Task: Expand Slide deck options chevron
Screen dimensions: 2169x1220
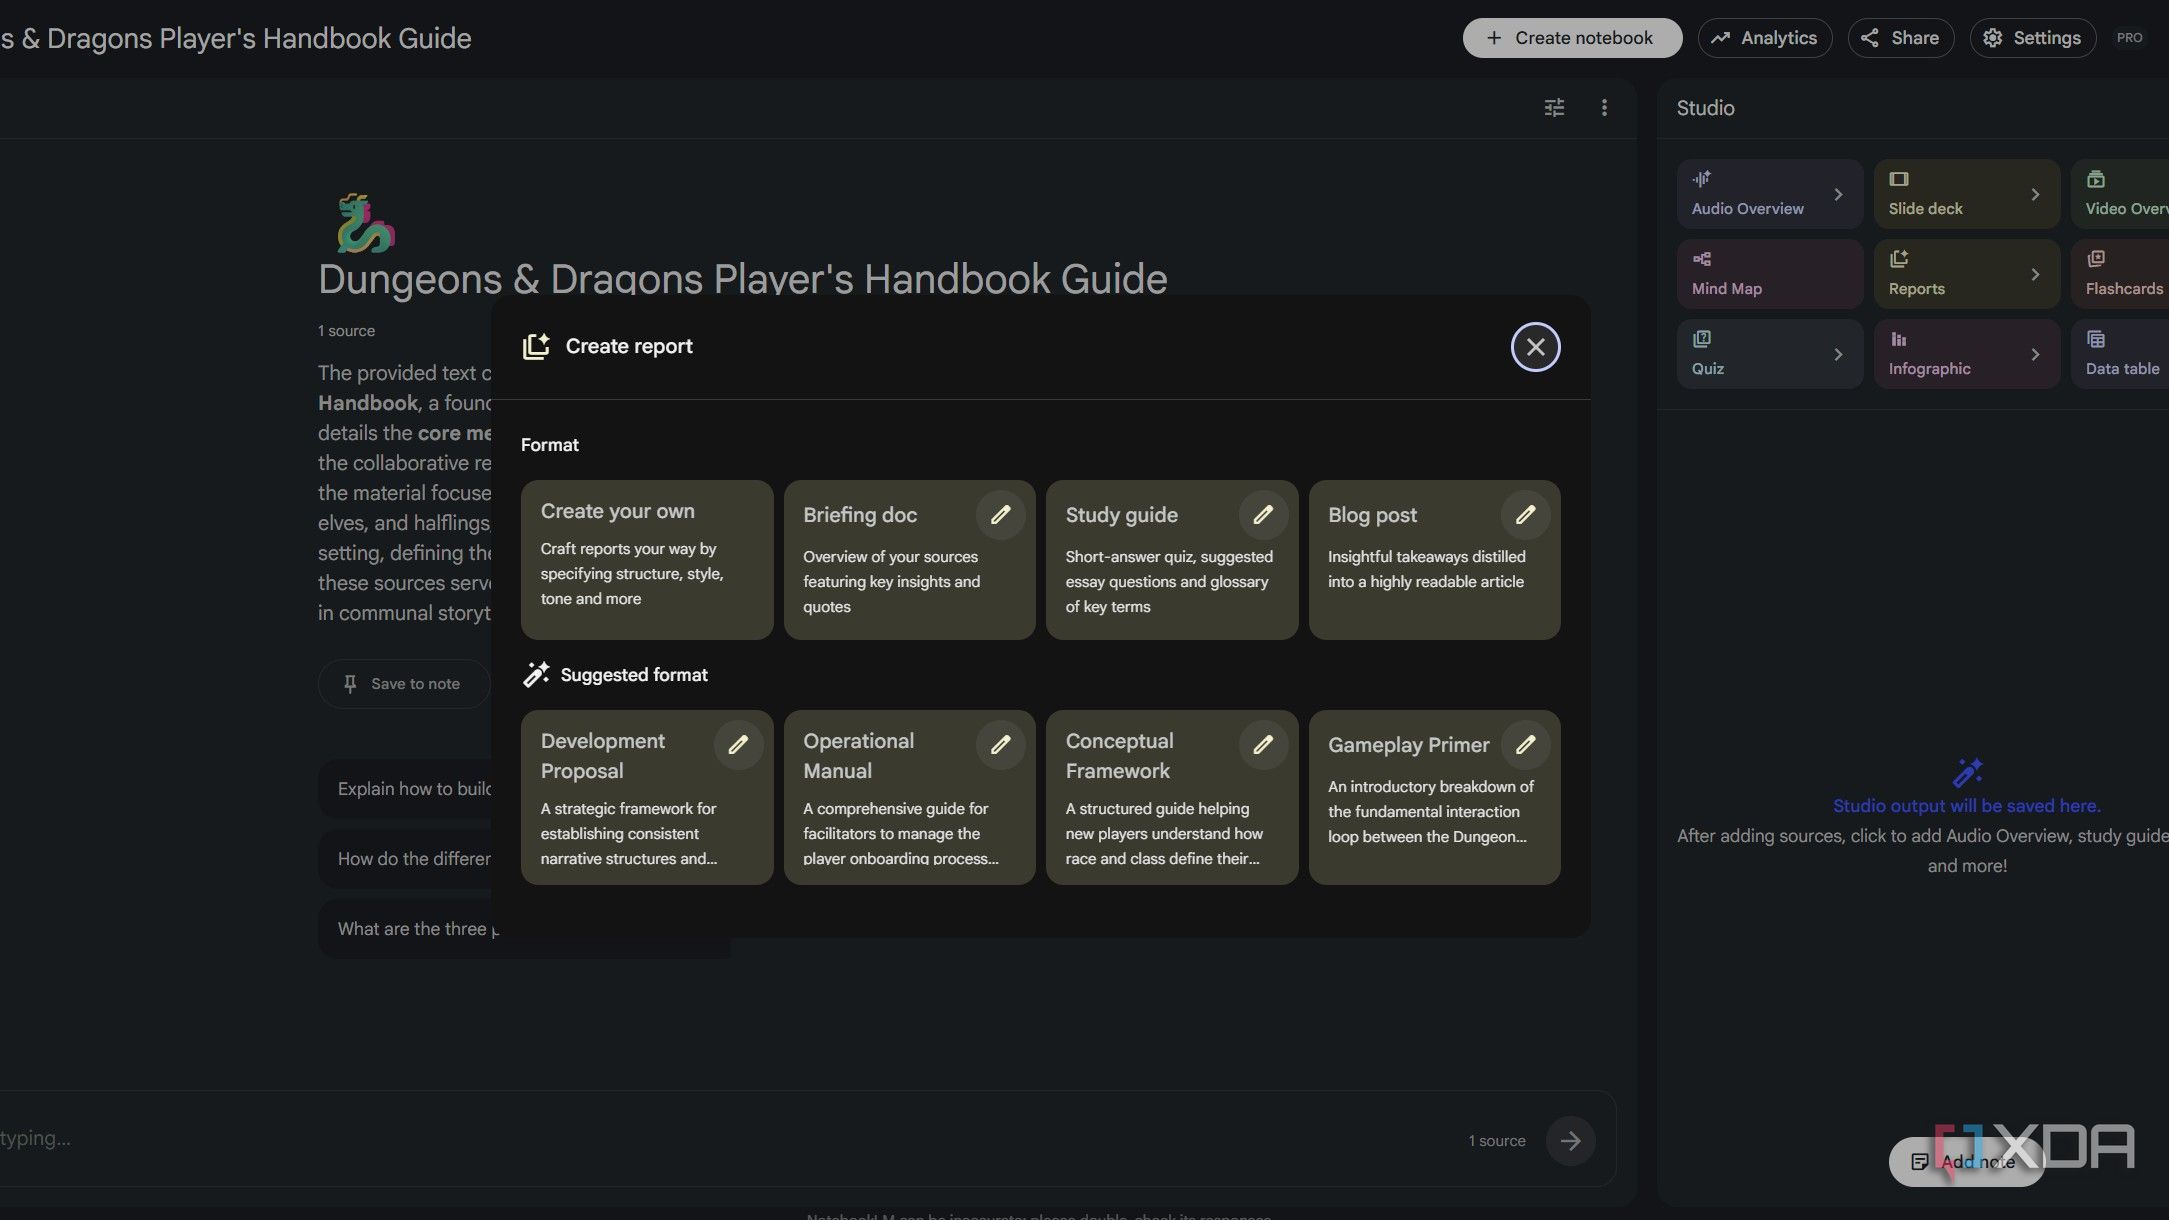Action: 2035,194
